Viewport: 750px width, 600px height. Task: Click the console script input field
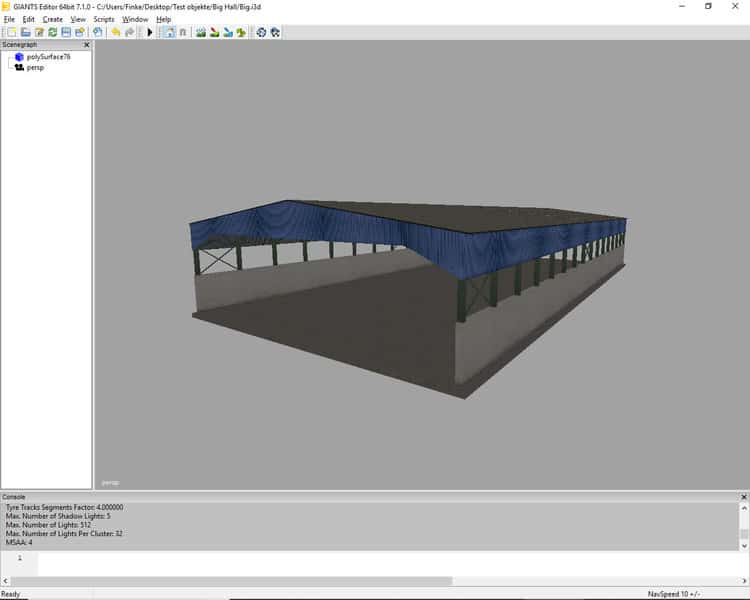tap(390, 561)
